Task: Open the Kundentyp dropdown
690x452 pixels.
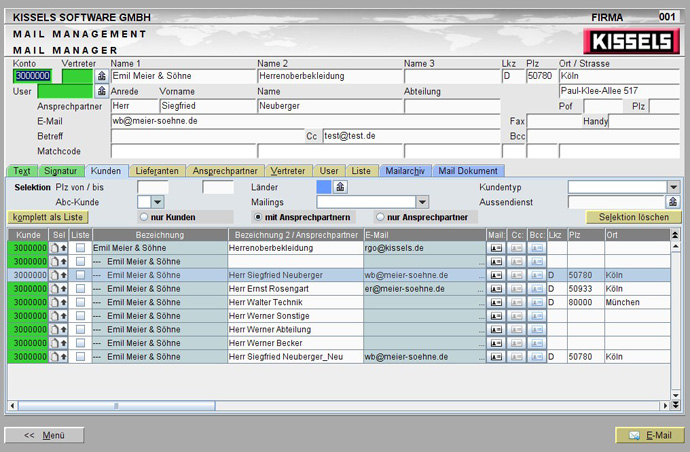Action: [673, 187]
